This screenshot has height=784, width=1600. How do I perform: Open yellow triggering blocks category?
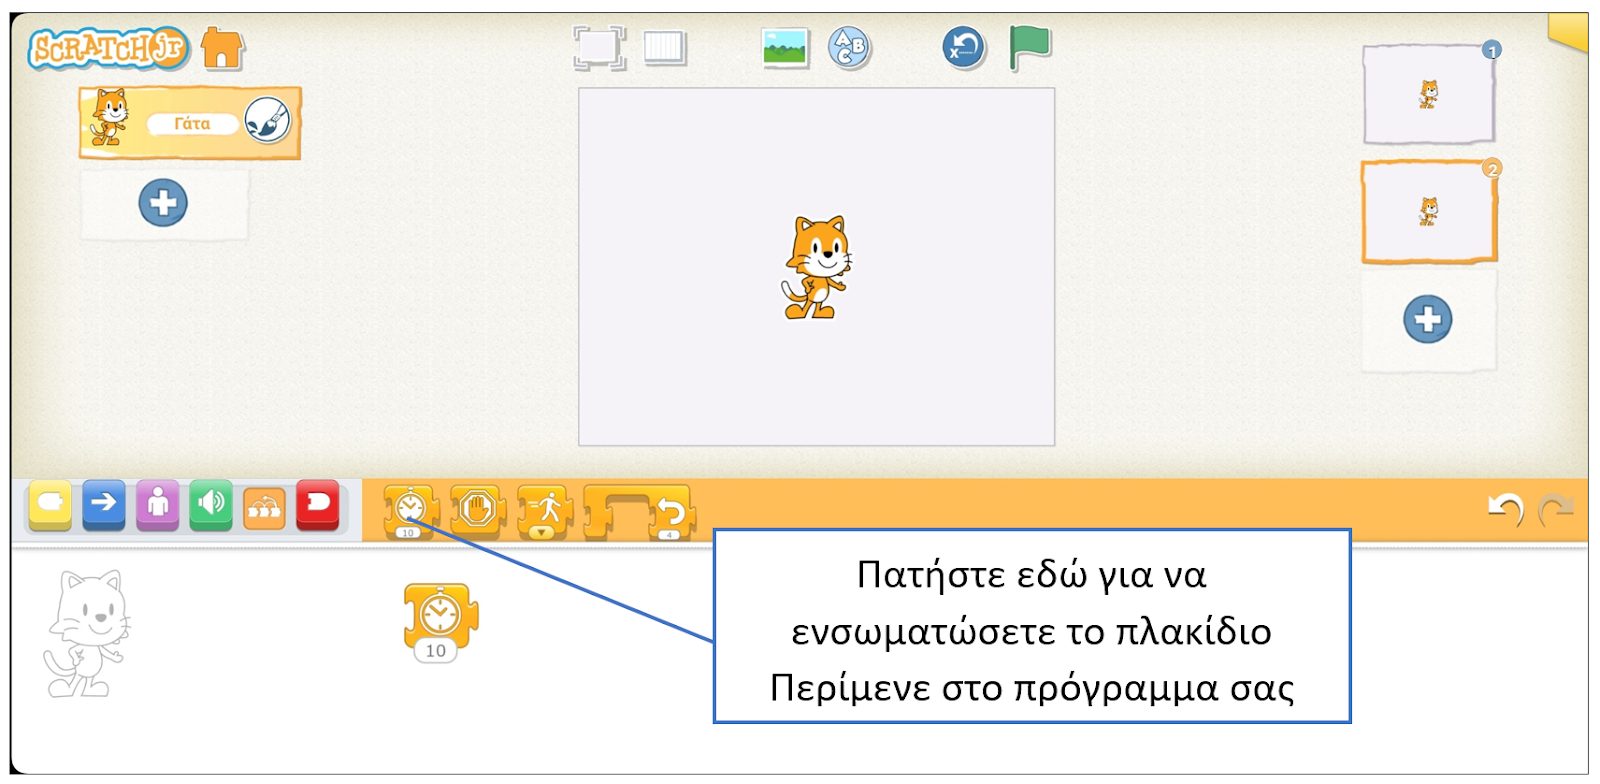tap(50, 505)
